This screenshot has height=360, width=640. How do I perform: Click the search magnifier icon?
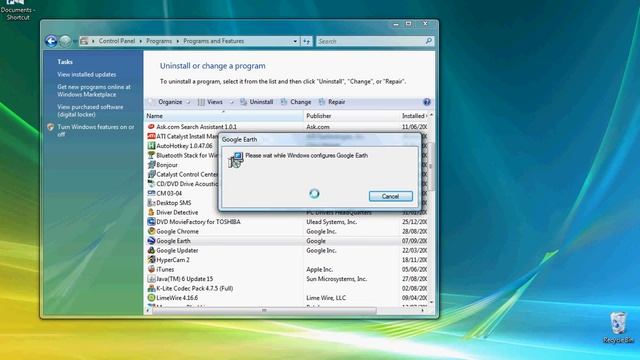tap(429, 41)
